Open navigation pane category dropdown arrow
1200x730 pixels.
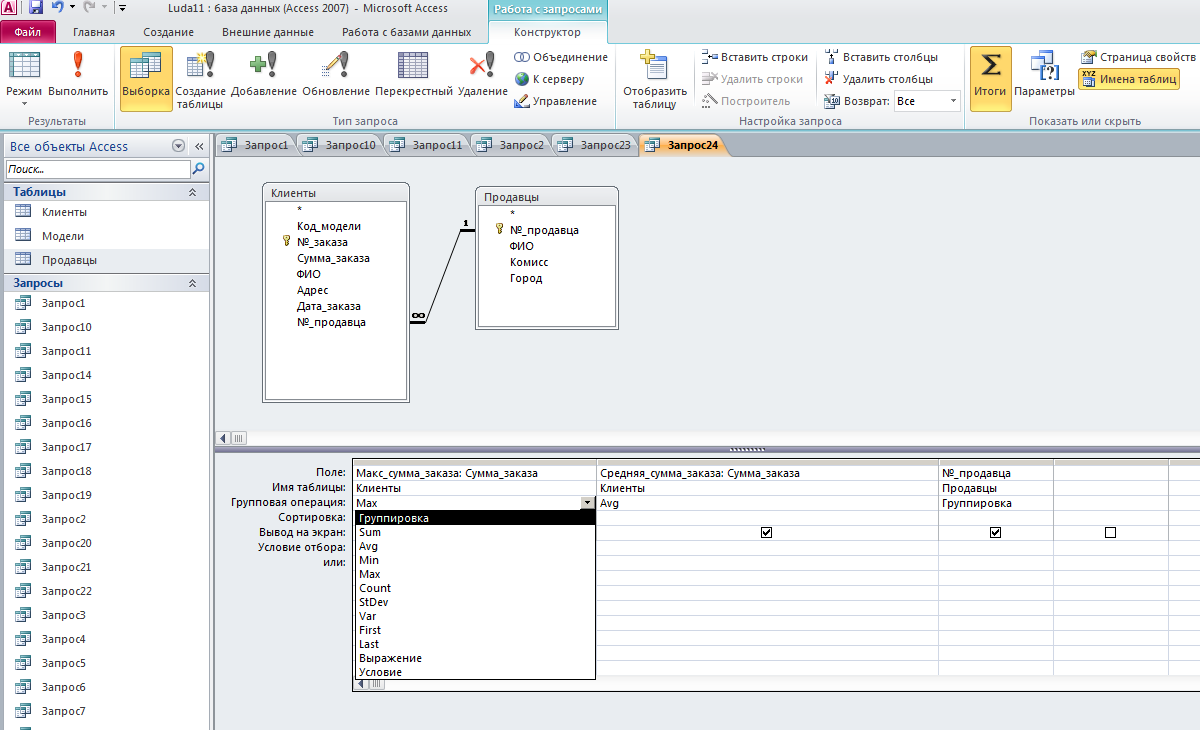179,146
